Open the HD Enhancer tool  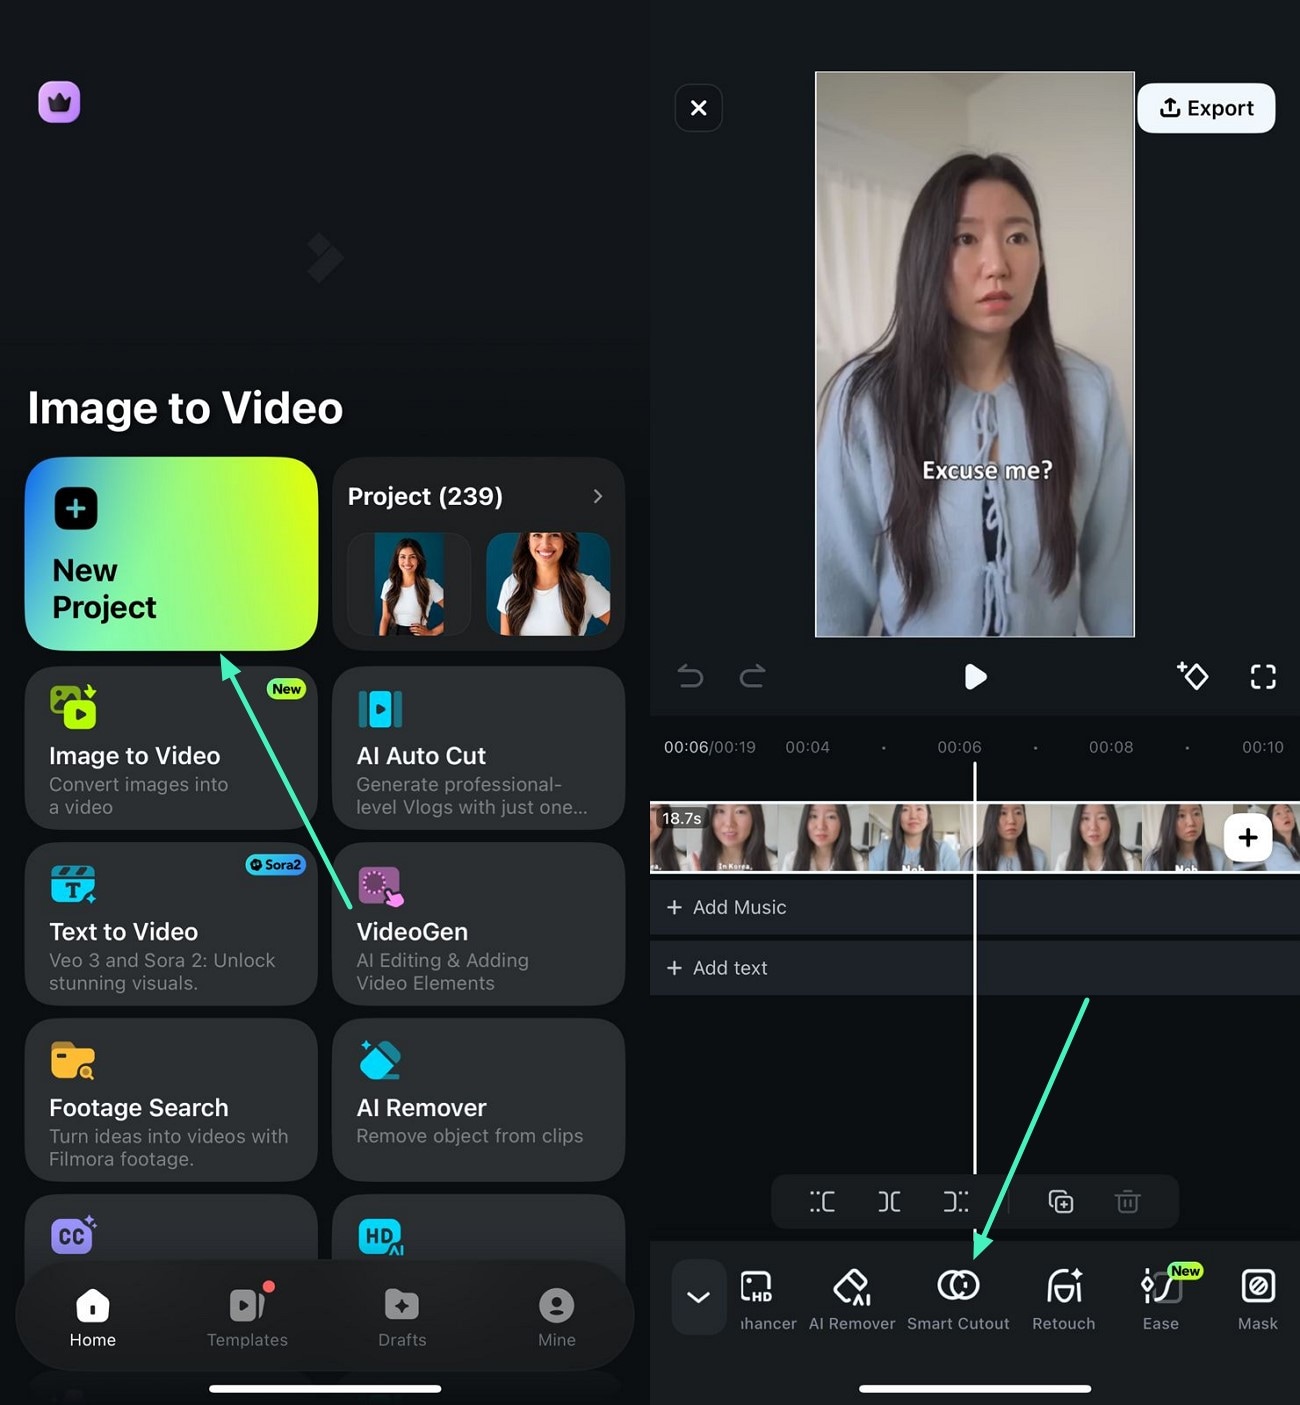coord(758,1295)
